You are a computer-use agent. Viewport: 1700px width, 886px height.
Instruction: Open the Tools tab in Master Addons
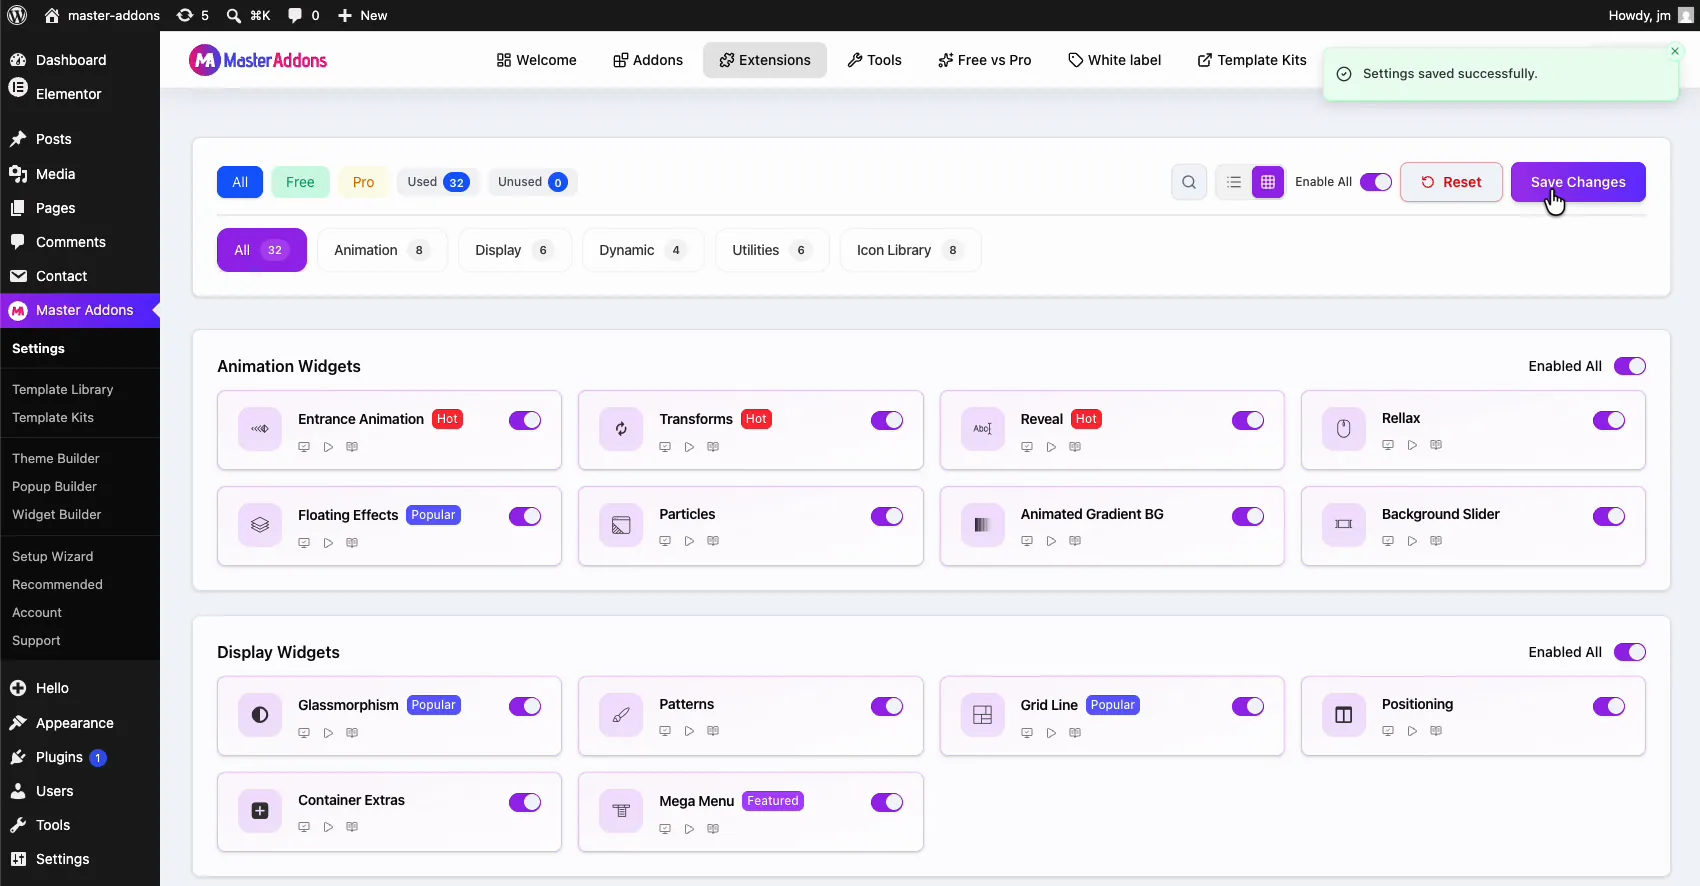874,60
